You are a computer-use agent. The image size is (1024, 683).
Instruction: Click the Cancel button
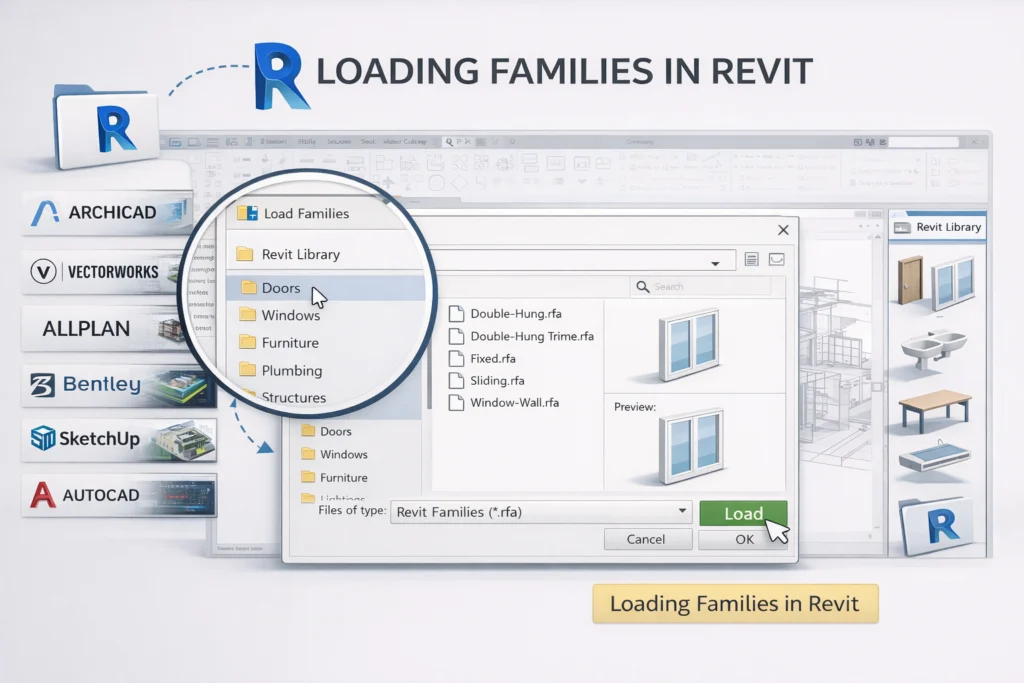tap(648, 538)
